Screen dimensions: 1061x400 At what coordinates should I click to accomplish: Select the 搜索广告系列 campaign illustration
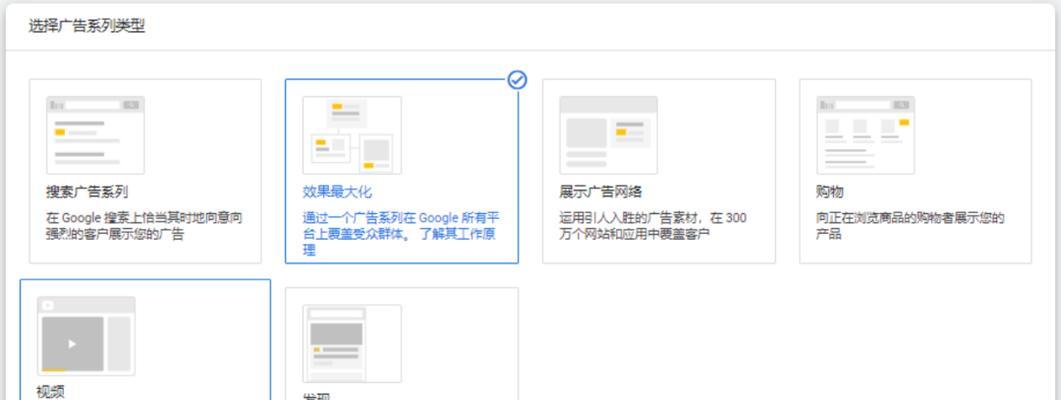click(95, 135)
